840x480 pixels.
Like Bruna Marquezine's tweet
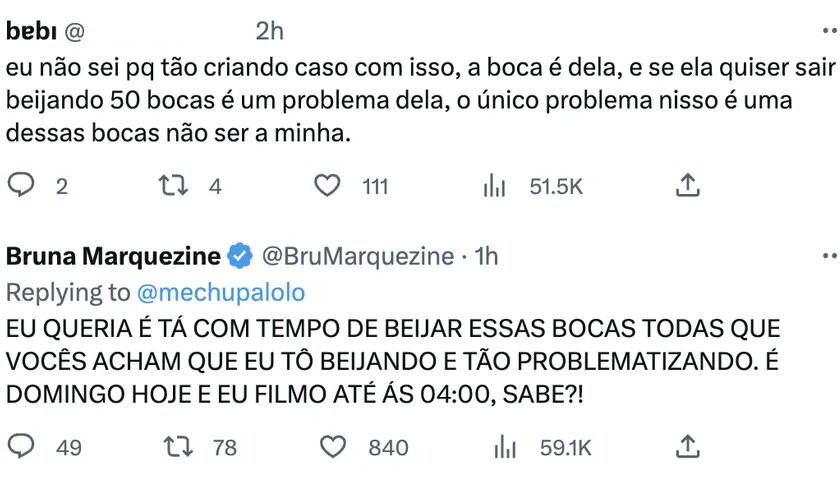334,446
